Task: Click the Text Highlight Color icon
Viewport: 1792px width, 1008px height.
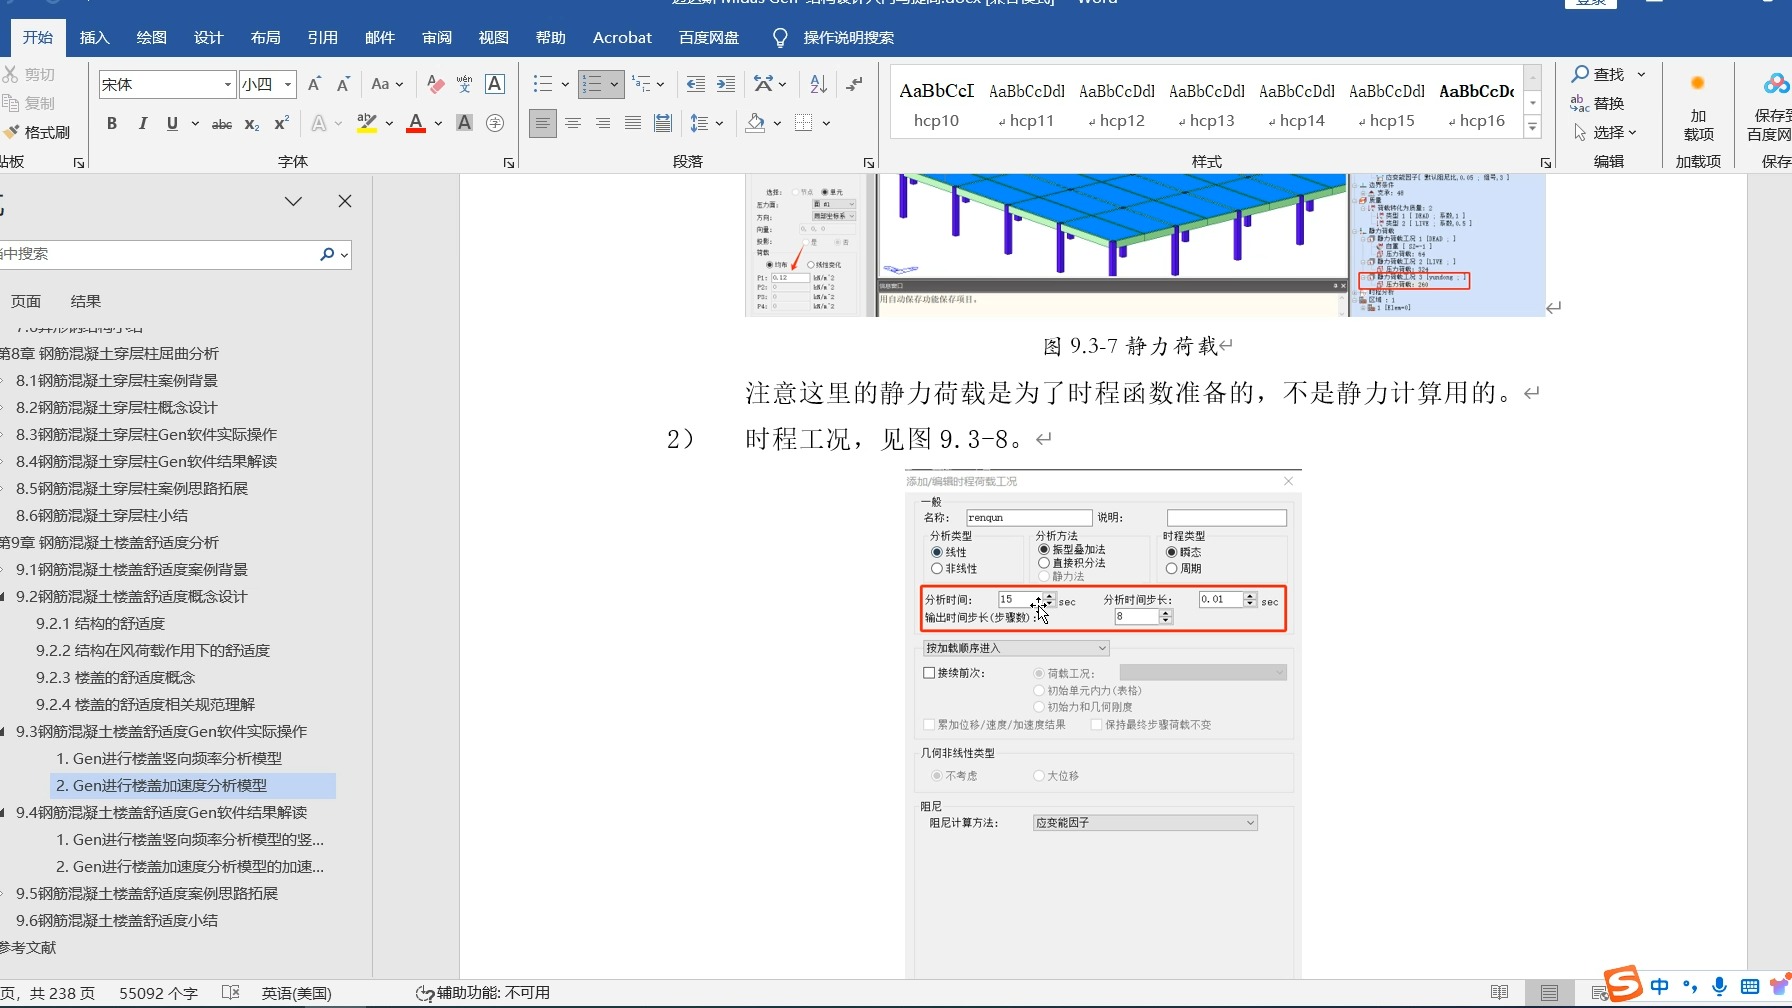Action: click(366, 124)
